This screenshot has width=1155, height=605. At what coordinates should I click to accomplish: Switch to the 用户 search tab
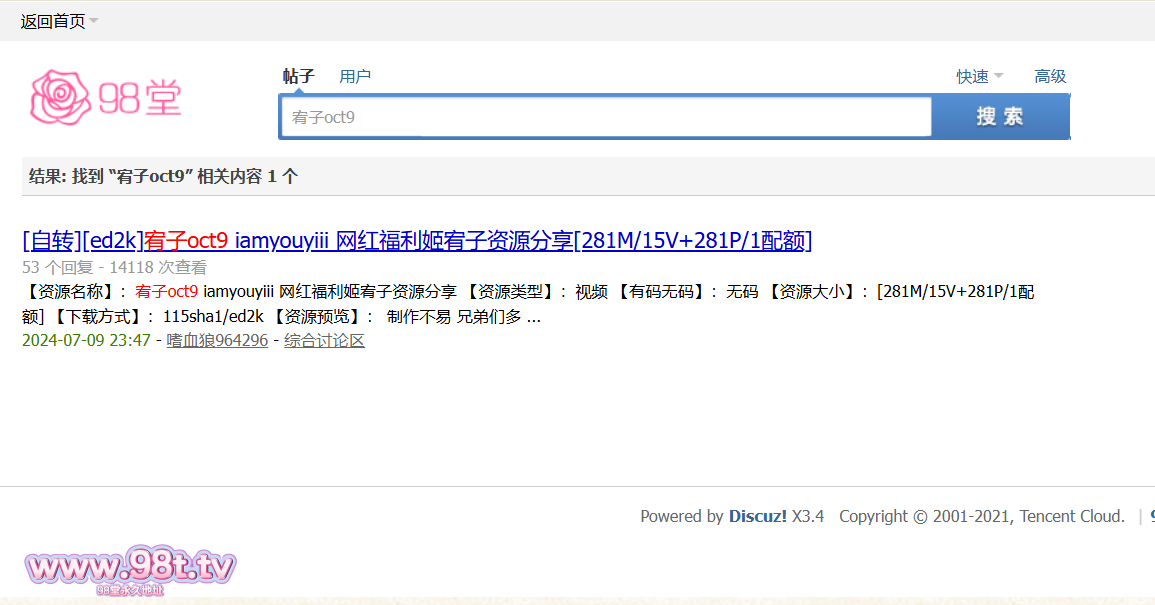355,76
